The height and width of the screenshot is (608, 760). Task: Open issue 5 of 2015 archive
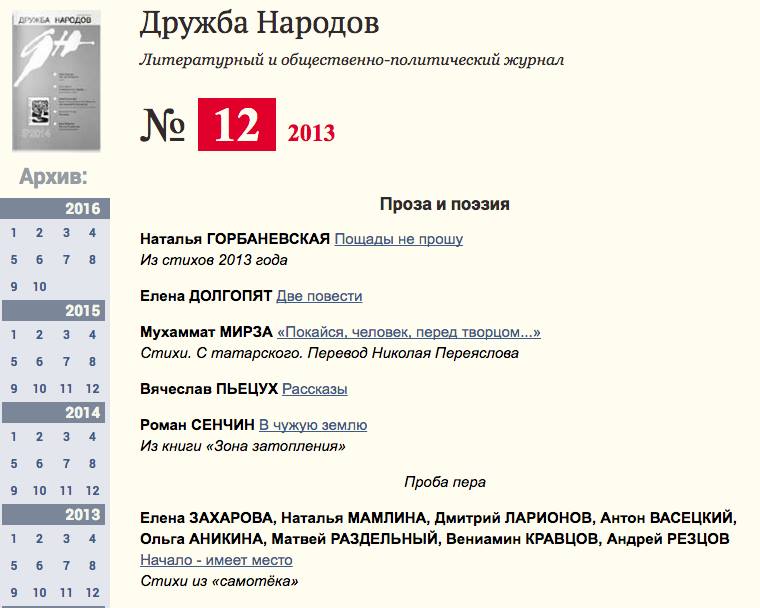click(14, 362)
